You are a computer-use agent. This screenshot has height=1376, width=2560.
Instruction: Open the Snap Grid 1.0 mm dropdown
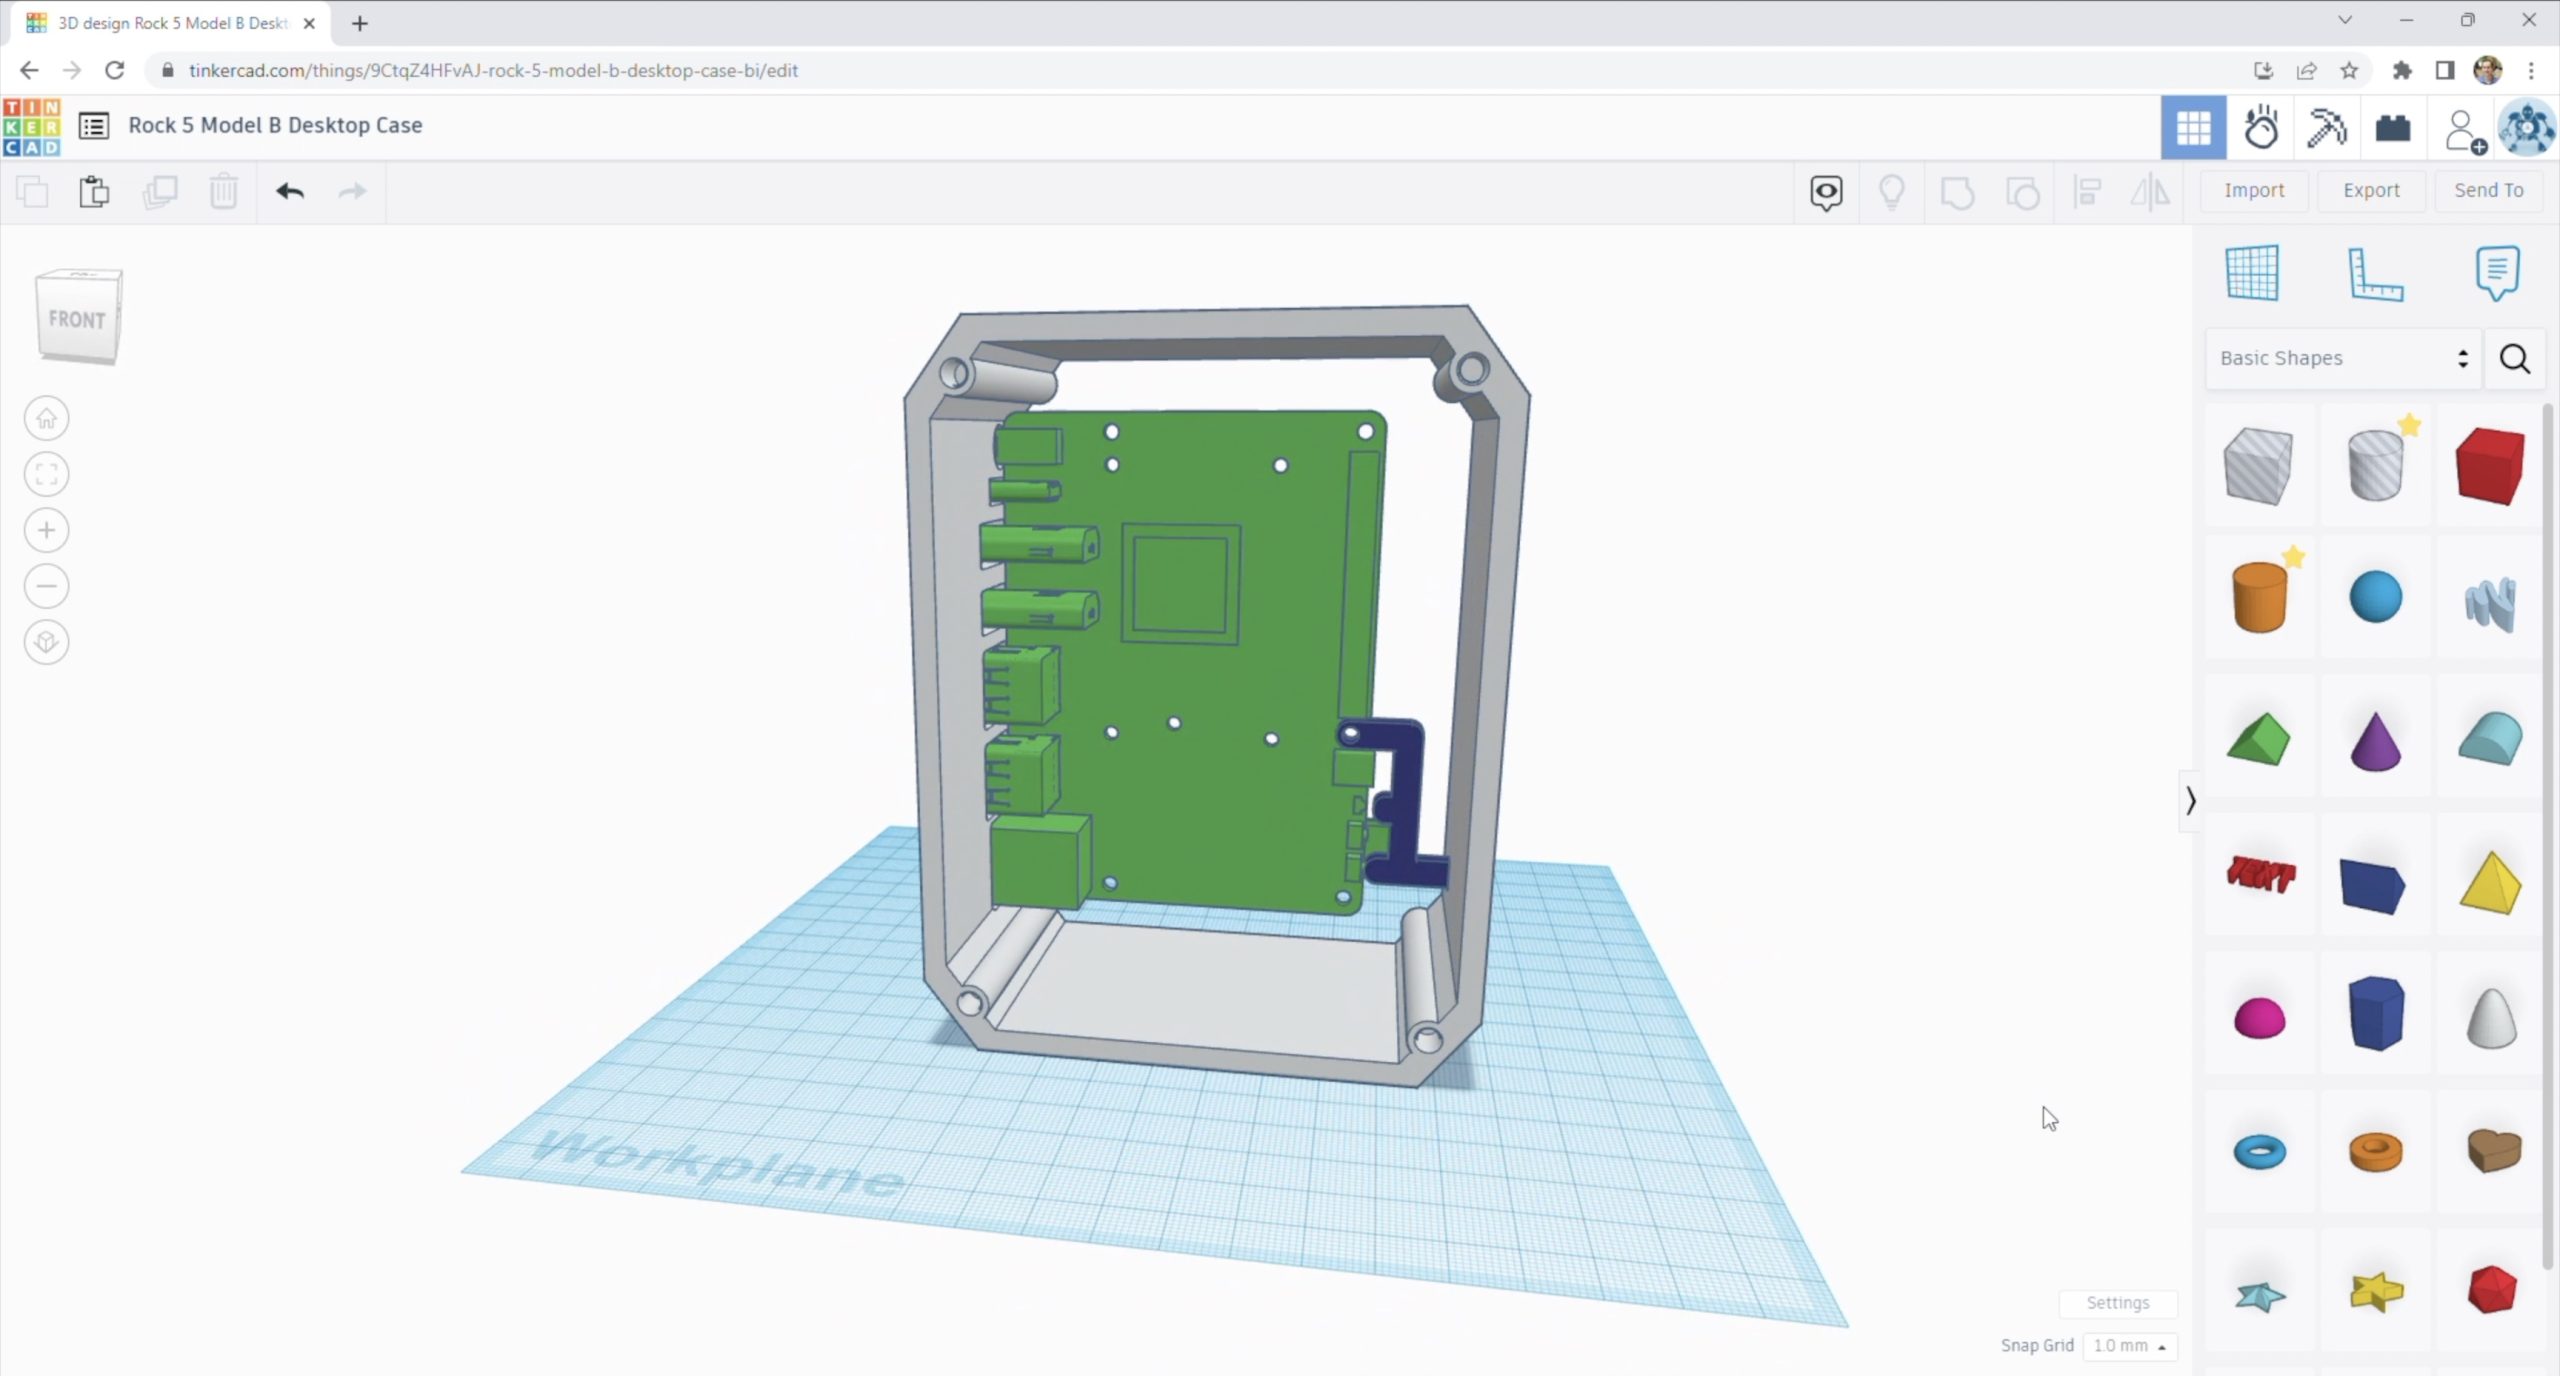(2129, 1346)
